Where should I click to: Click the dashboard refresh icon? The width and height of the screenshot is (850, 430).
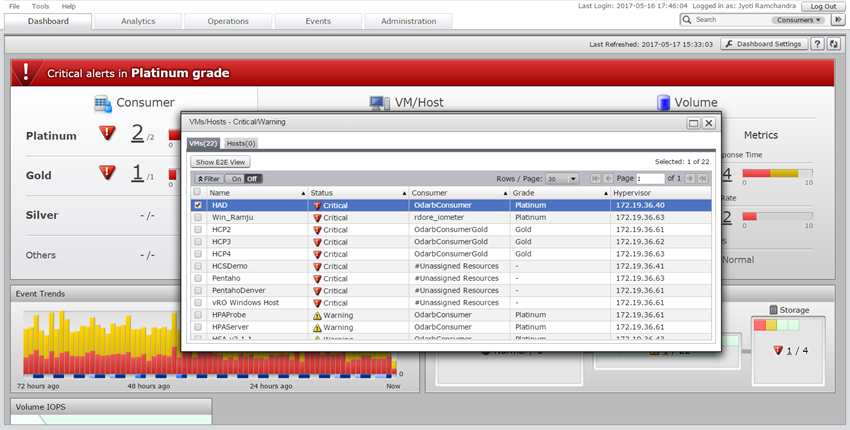pyautogui.click(x=833, y=44)
